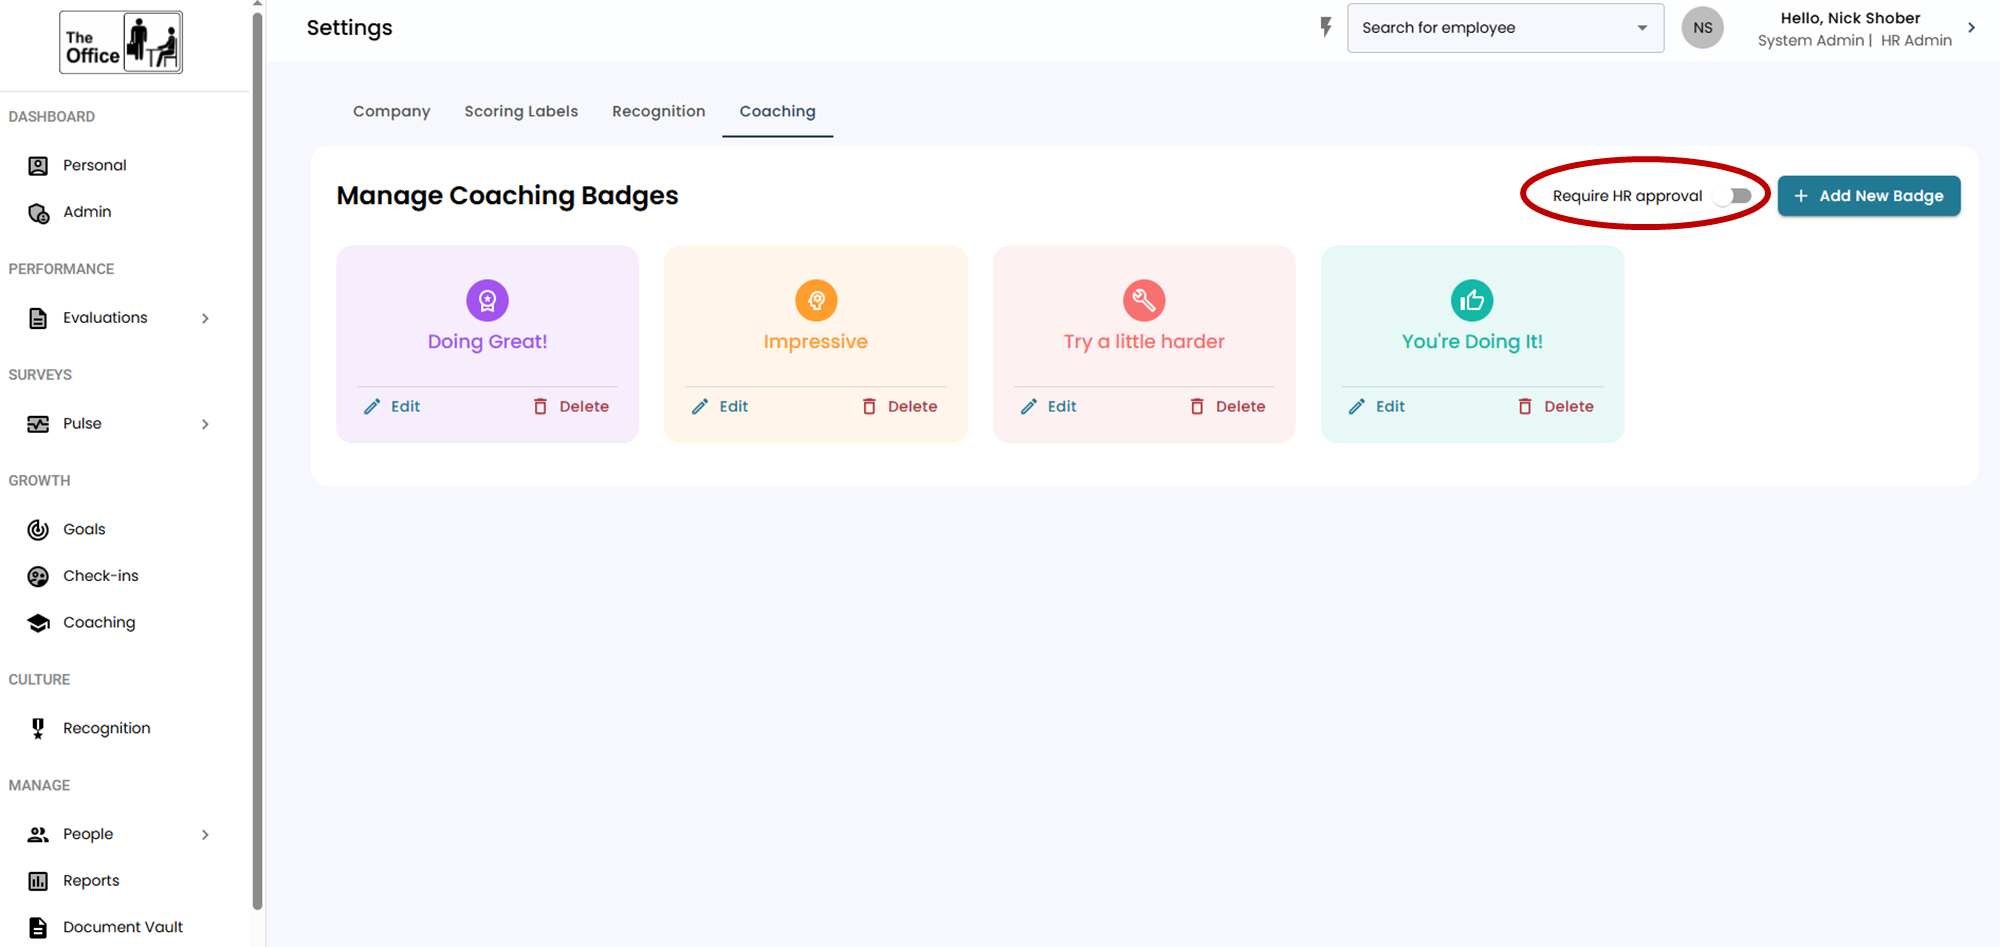This screenshot has height=947, width=2000.
Task: Delete the You're Doing It! badge
Action: [1556, 406]
